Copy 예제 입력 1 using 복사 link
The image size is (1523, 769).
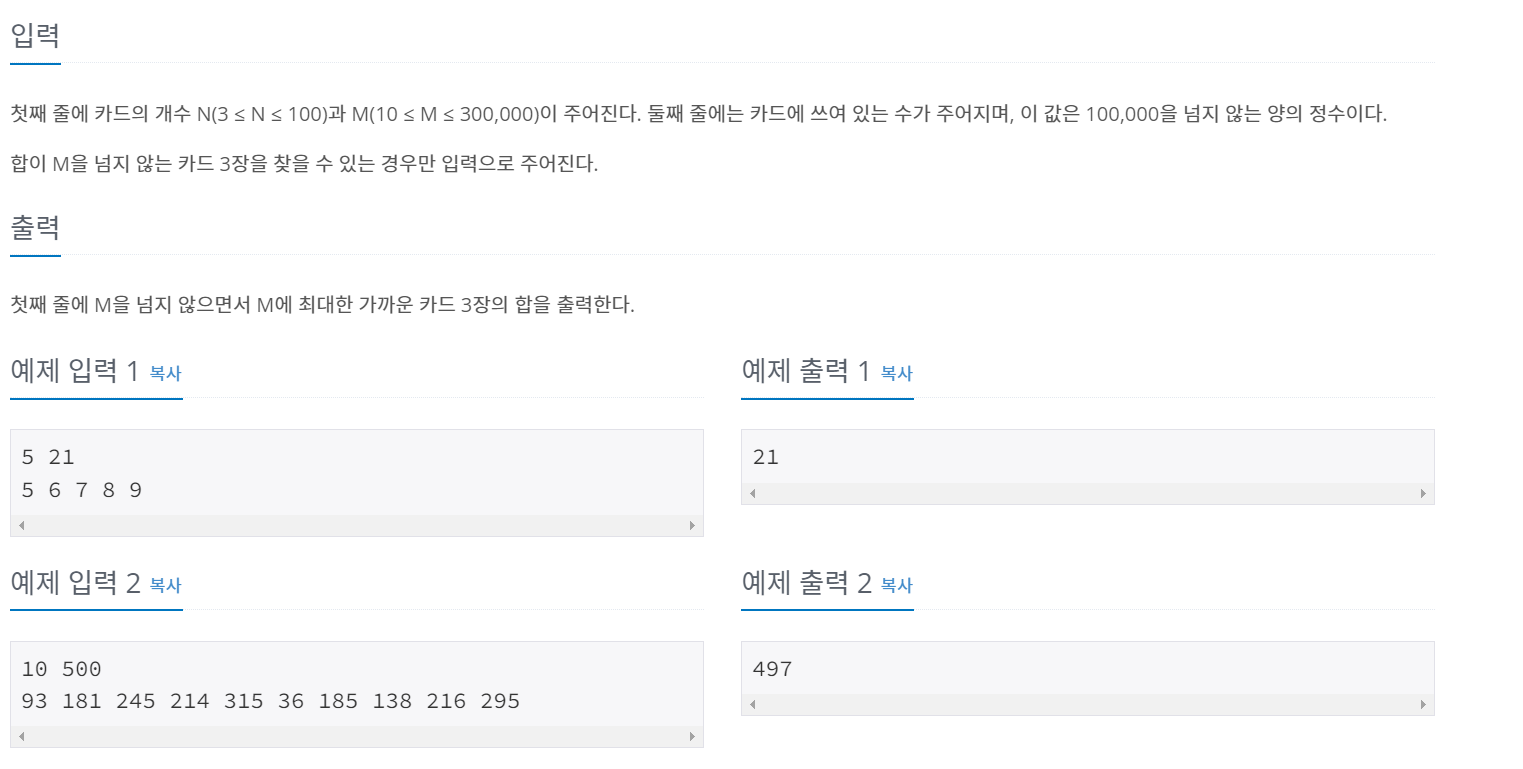[165, 373]
